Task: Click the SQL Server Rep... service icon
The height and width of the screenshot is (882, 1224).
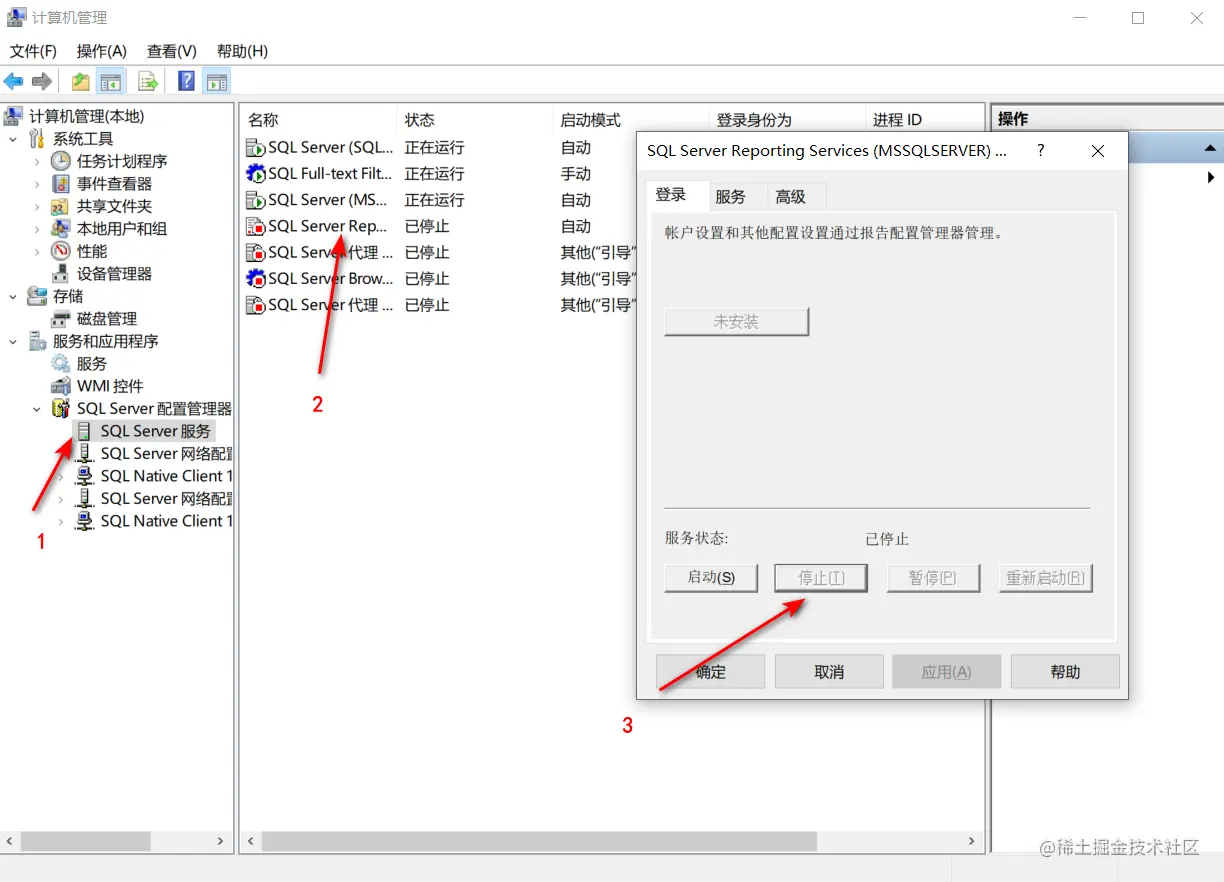Action: point(256,226)
